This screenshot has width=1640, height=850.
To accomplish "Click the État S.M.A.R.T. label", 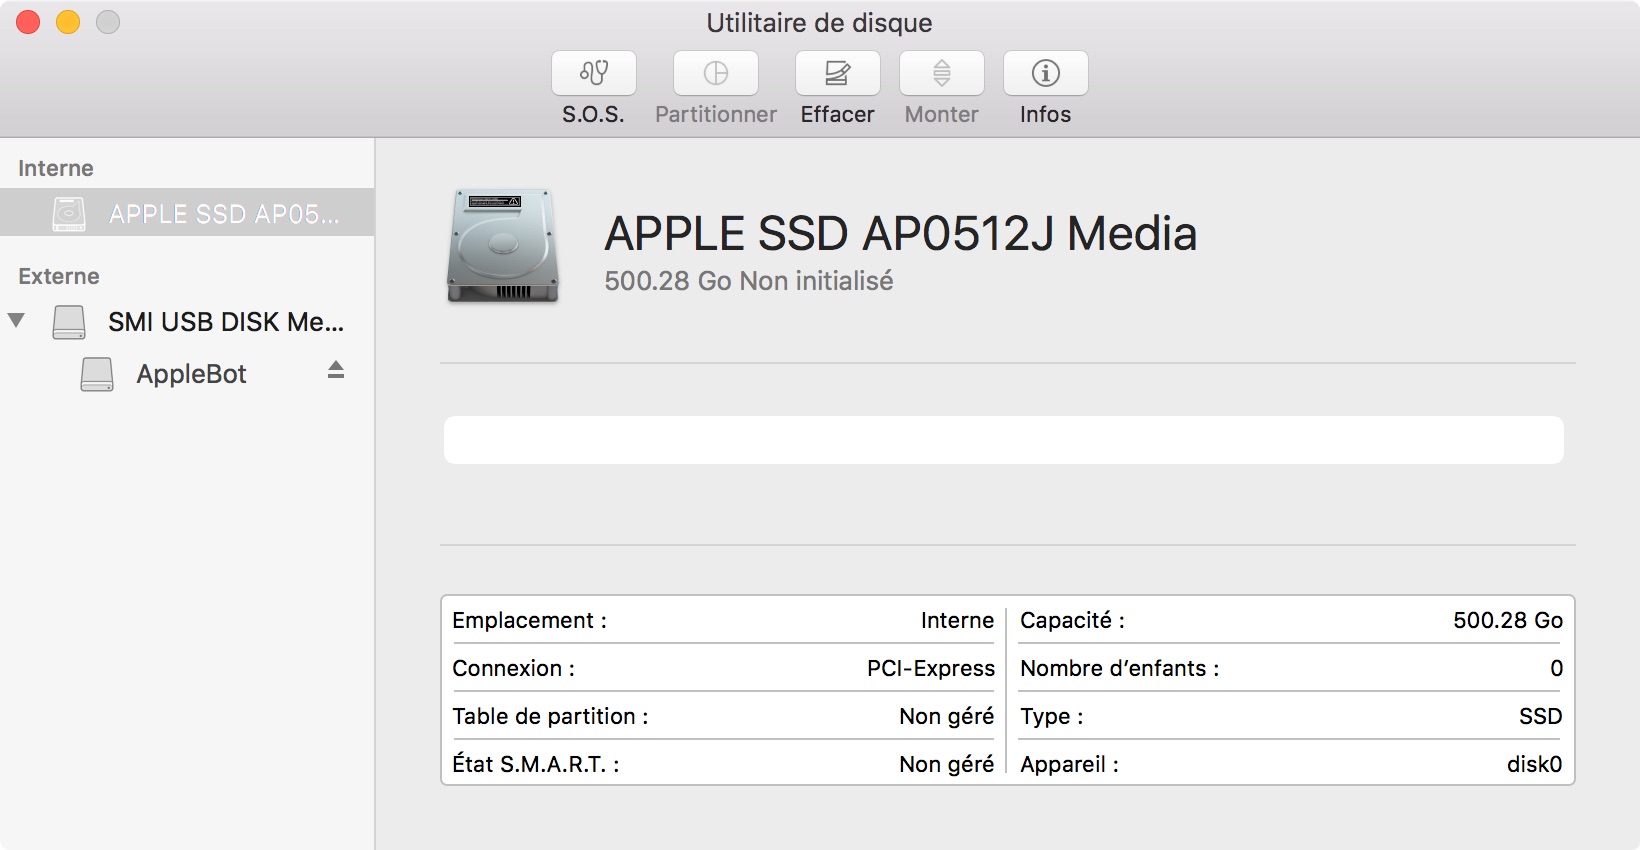I will click(536, 764).
